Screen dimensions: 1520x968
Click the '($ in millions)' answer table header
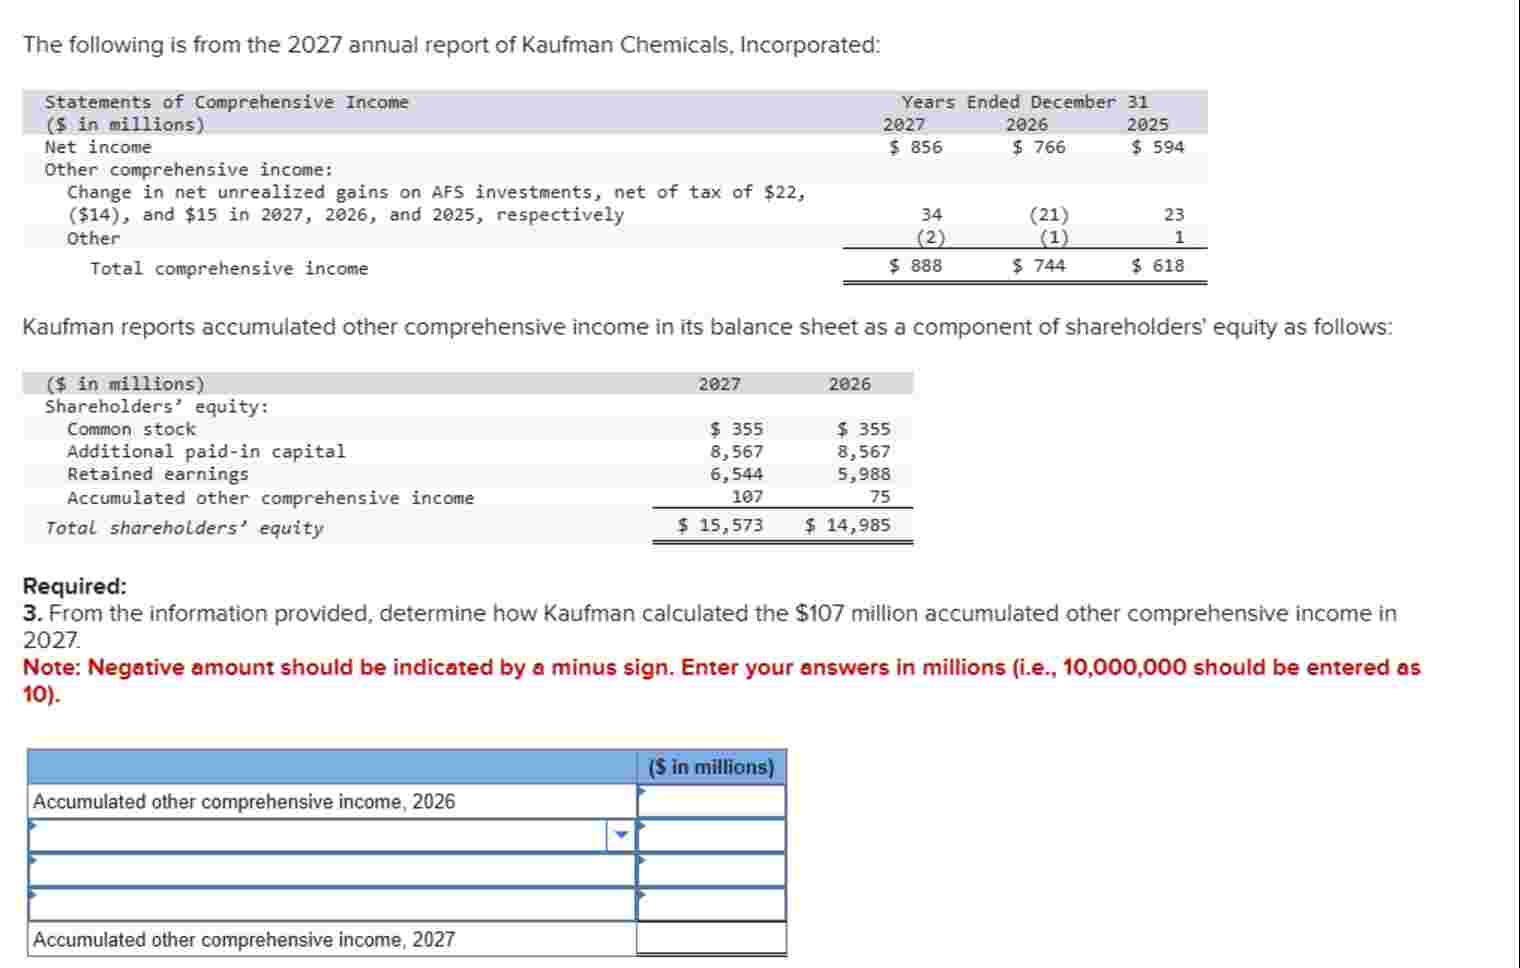711,767
